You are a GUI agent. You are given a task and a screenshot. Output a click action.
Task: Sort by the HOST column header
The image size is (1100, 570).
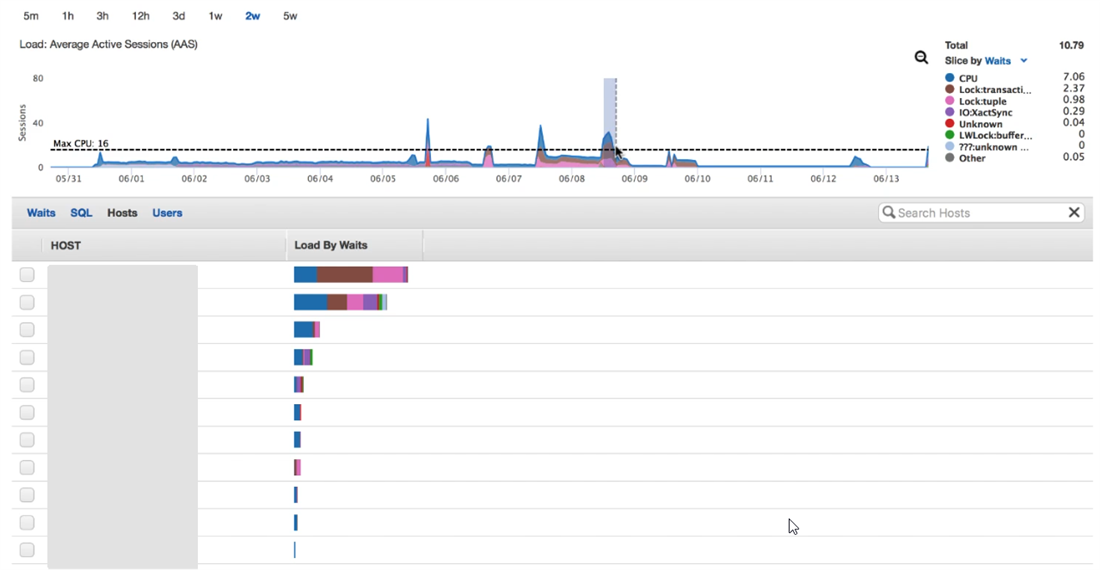coord(65,245)
